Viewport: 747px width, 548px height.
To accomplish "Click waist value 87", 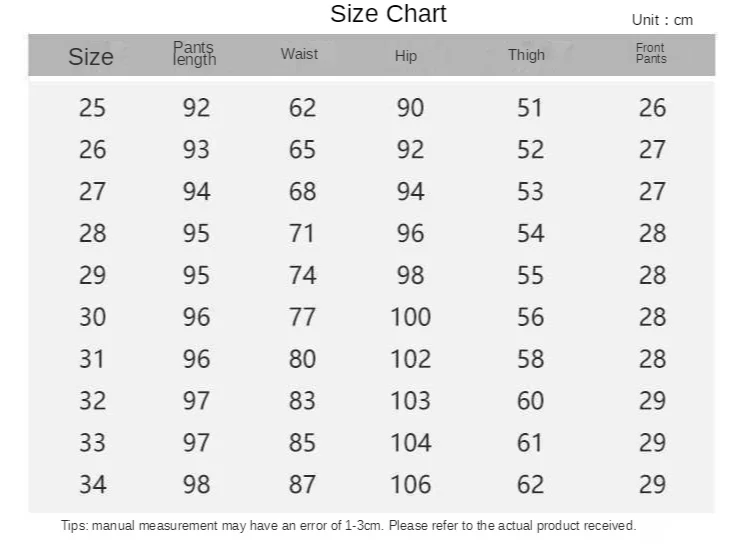I will click(x=302, y=485).
